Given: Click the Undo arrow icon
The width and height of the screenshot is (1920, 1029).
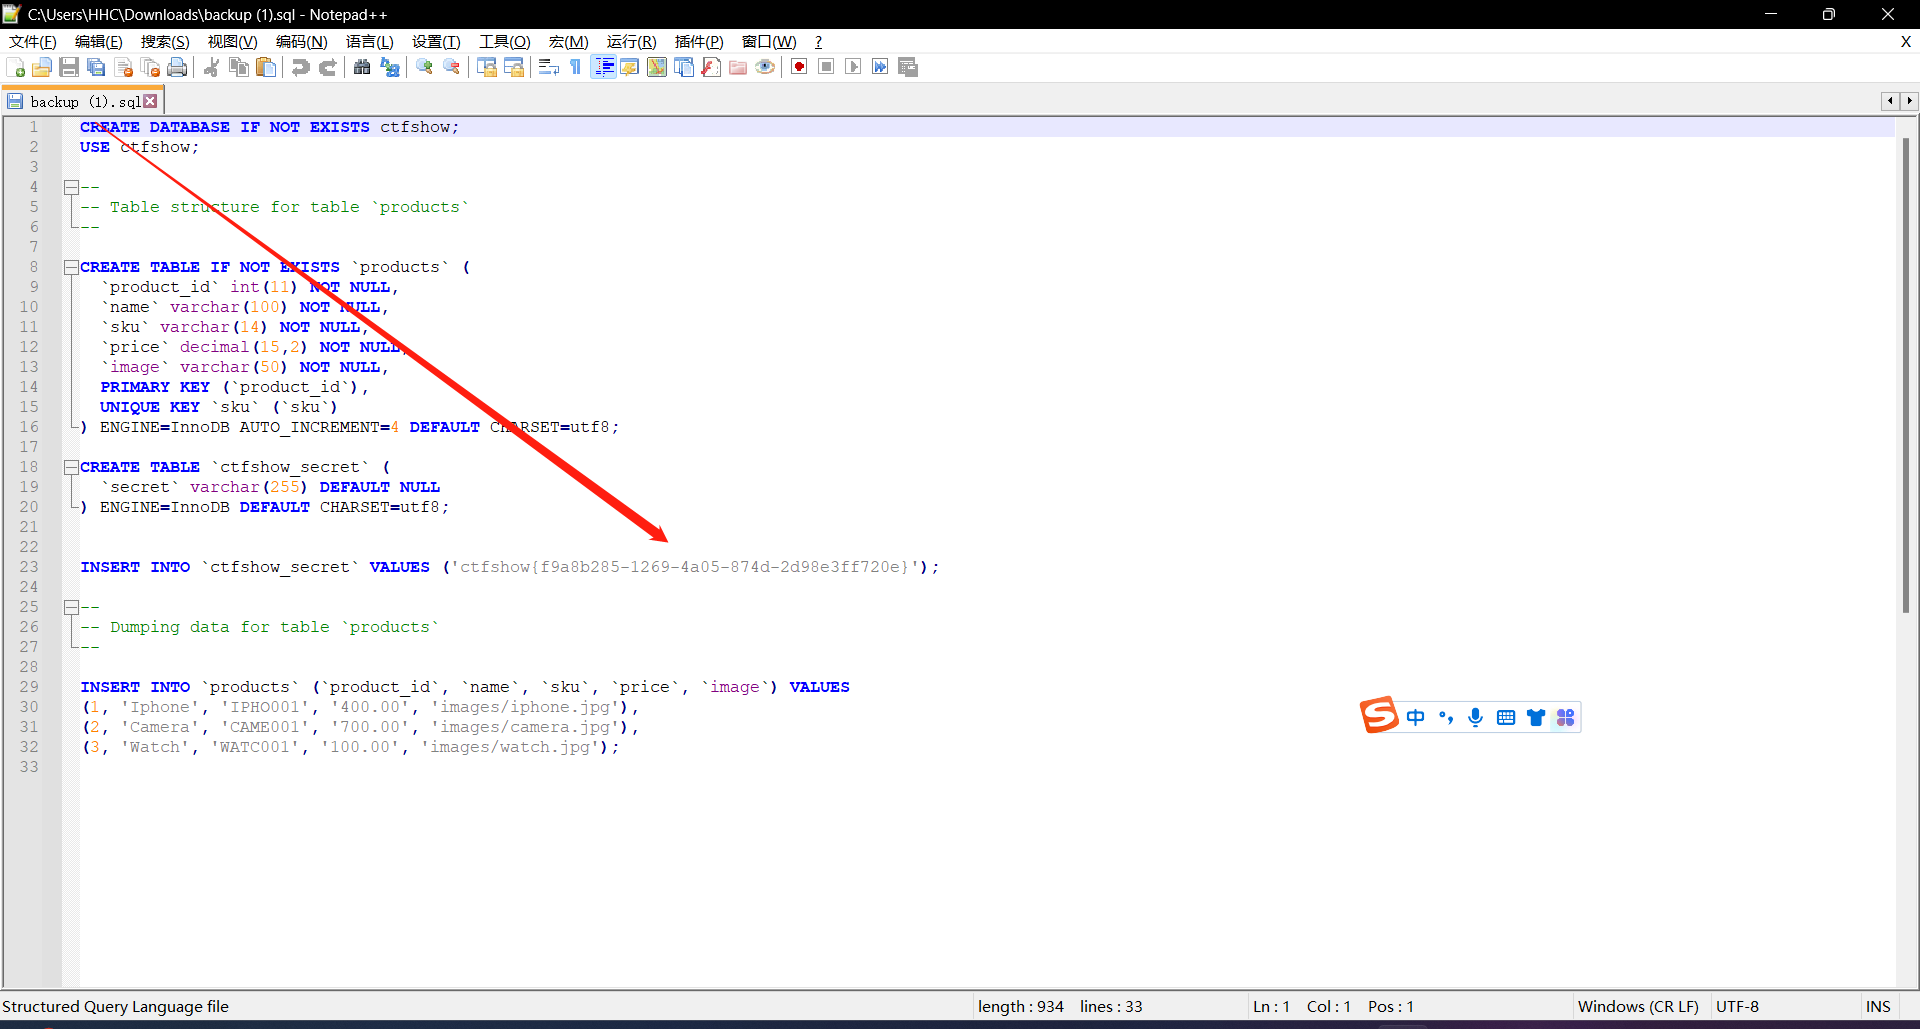Looking at the screenshot, I should pyautogui.click(x=300, y=67).
